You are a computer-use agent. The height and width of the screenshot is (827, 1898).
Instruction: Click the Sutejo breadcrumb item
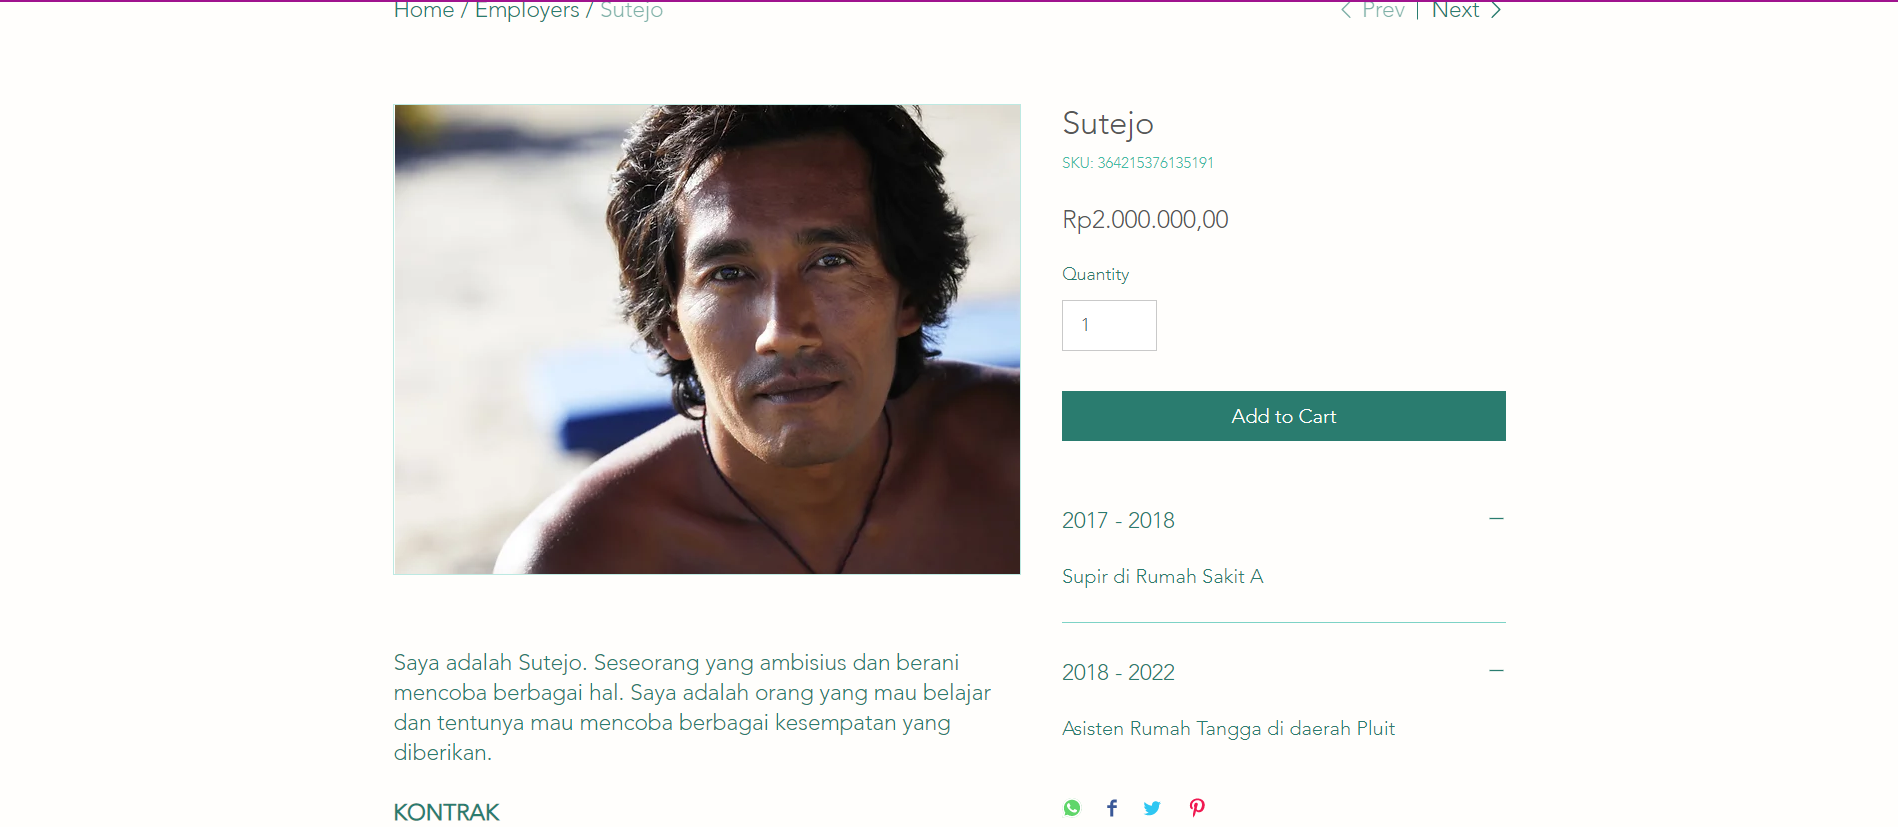coord(631,10)
